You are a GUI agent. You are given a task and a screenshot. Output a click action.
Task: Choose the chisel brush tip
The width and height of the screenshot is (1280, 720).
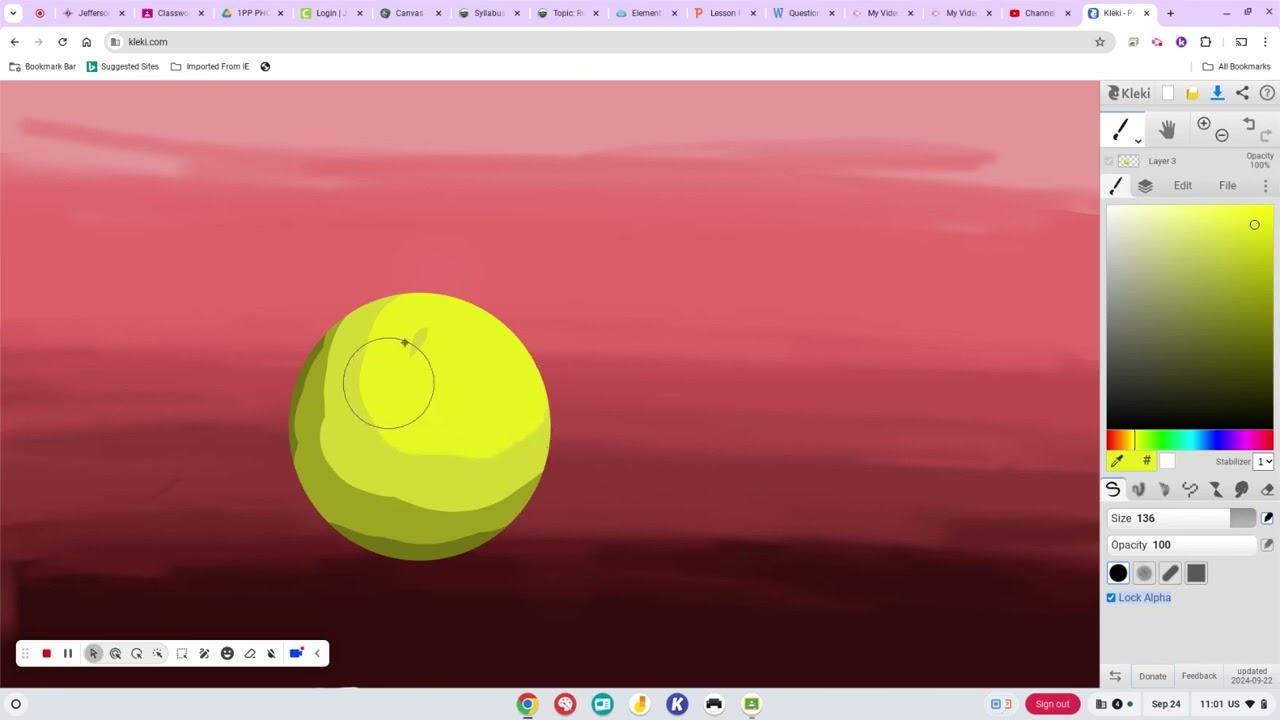coord(1170,573)
